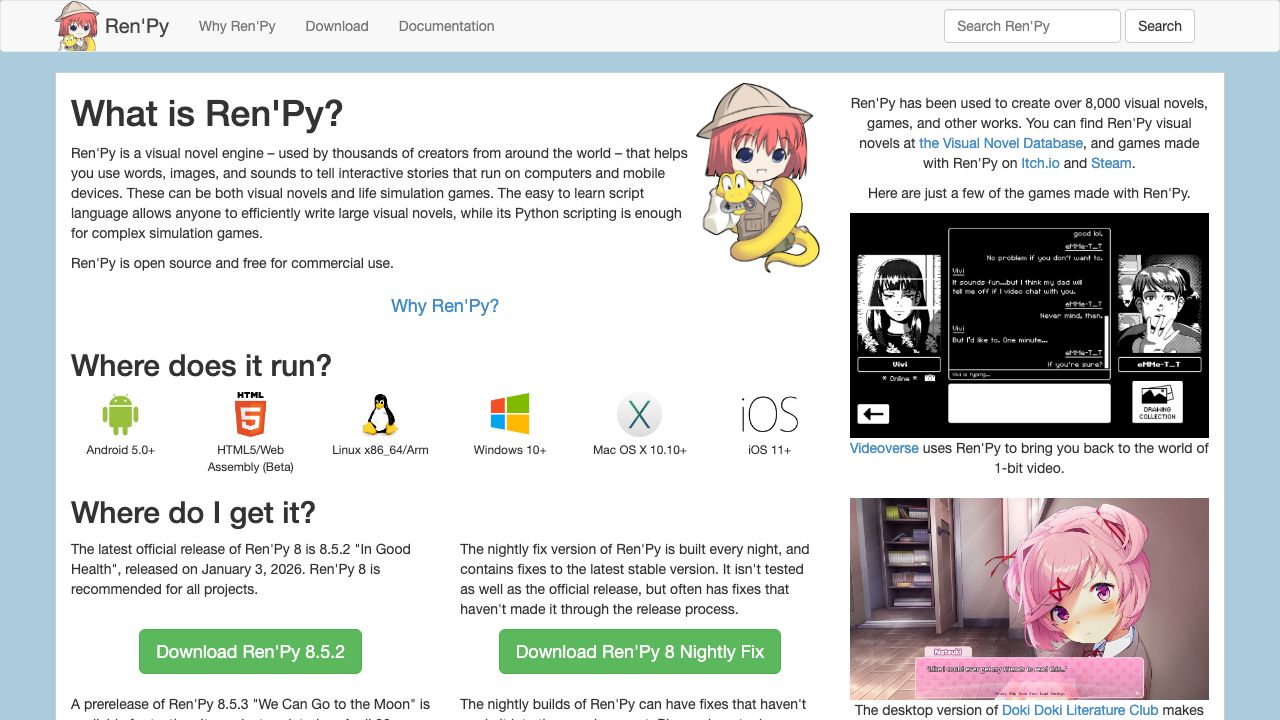
Task: Click Download Ren'Py 8 Nightly Fix button
Action: pyautogui.click(x=640, y=652)
